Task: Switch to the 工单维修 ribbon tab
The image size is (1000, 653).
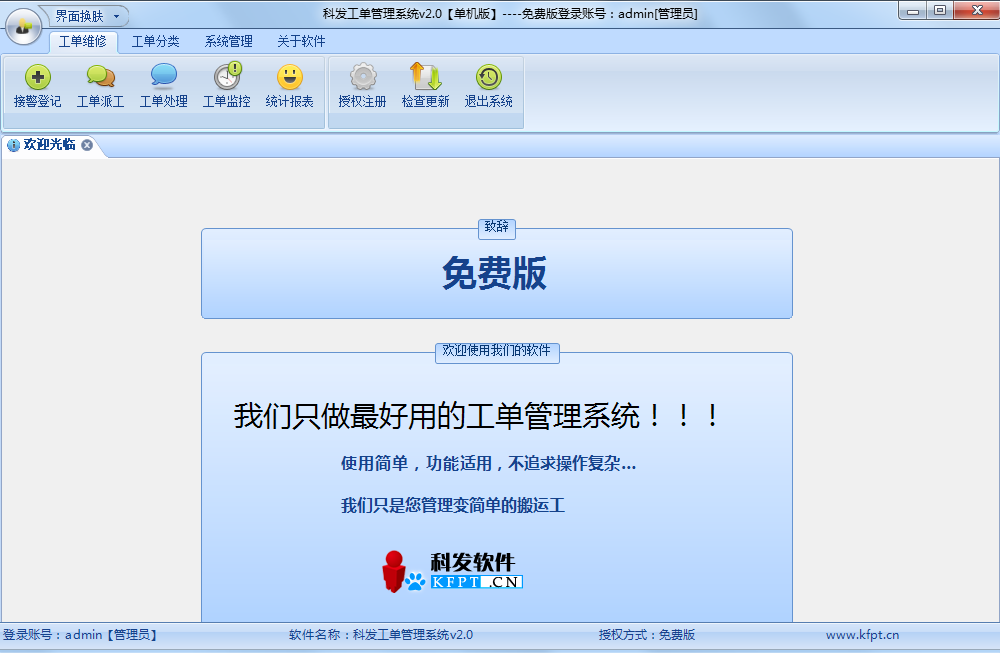Action: [83, 41]
